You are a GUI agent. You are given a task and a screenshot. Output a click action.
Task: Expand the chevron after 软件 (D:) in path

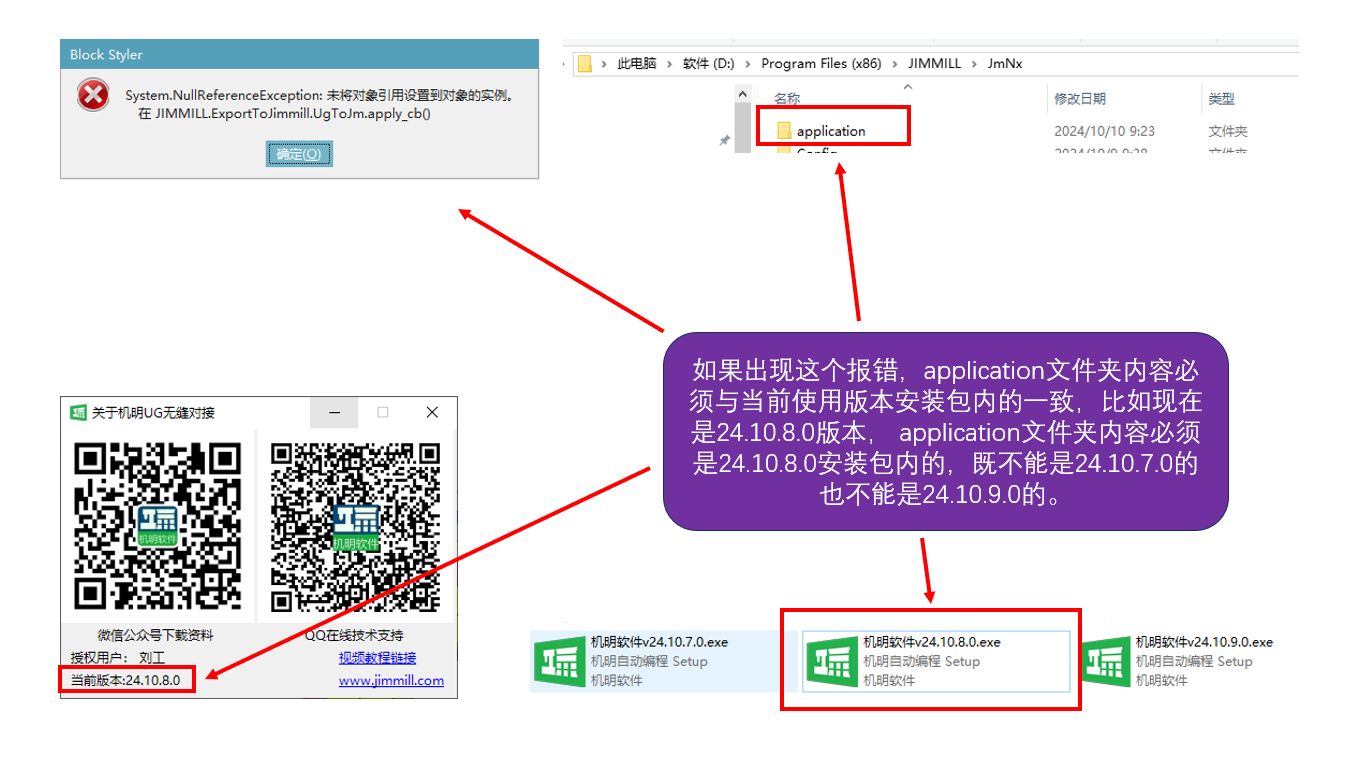747,63
